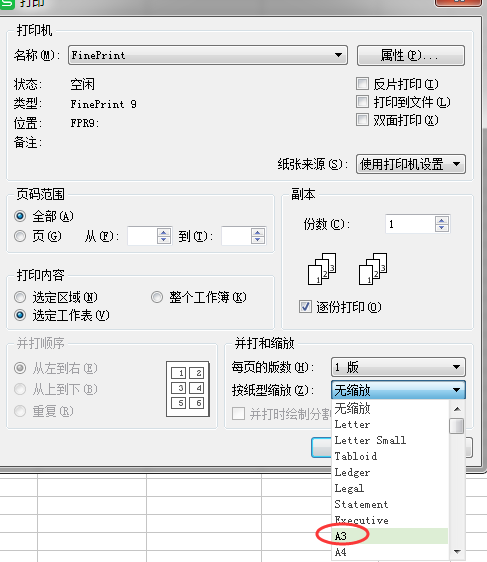The image size is (487, 562).
Task: Click the page layout order preview icon
Action: tap(188, 389)
